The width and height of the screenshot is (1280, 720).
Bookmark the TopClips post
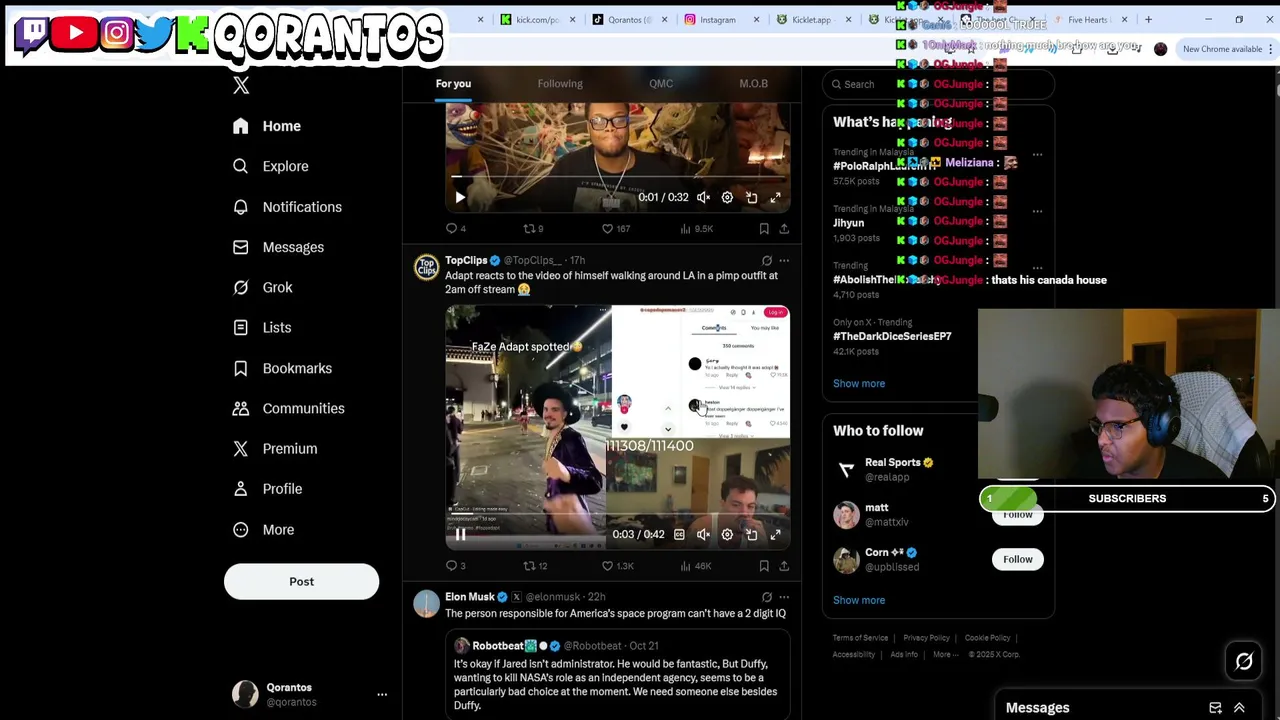tap(764, 566)
